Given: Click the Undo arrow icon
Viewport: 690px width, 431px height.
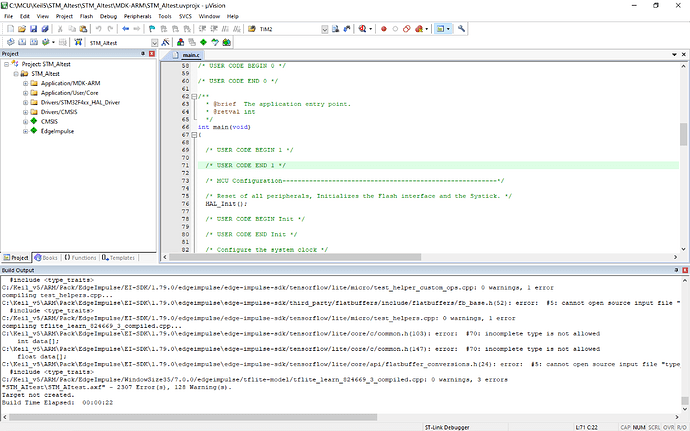Looking at the screenshot, I should (99, 29).
